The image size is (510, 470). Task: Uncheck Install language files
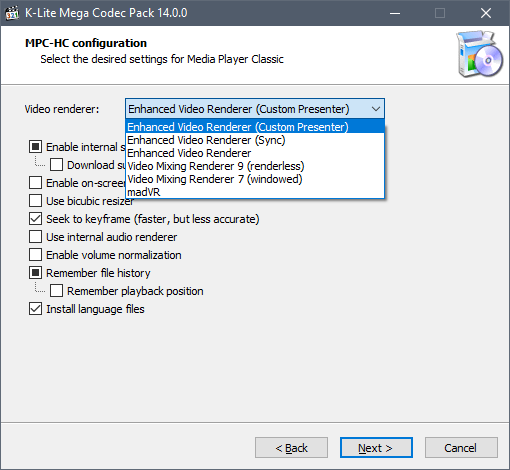[36, 309]
